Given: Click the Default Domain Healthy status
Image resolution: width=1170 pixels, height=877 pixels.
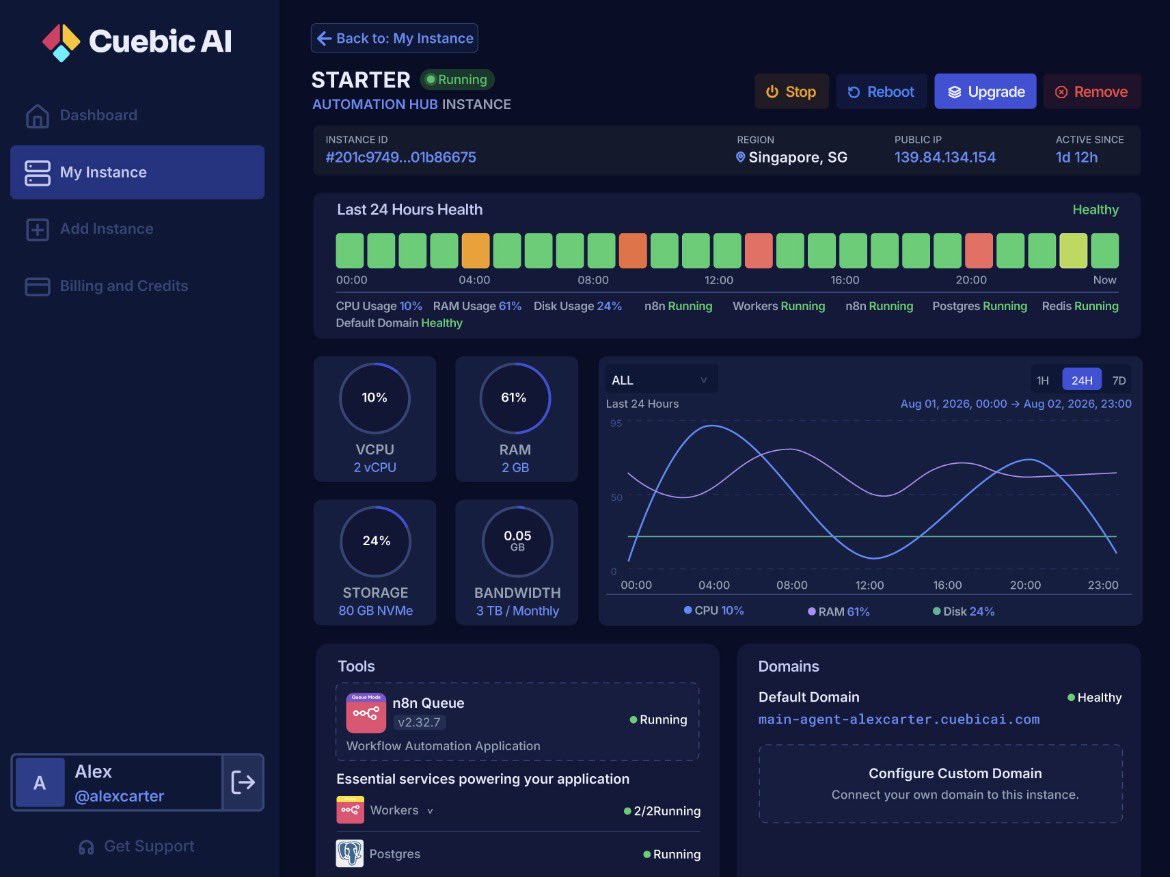Looking at the screenshot, I should (1095, 698).
